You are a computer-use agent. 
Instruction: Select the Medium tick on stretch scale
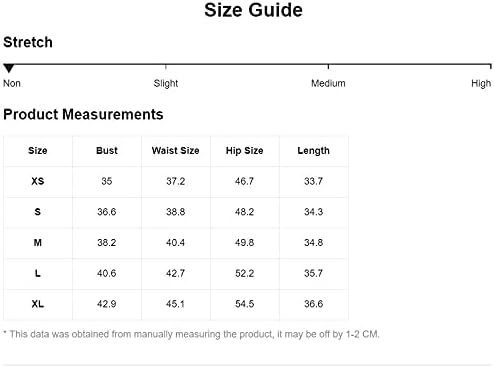(x=328, y=67)
